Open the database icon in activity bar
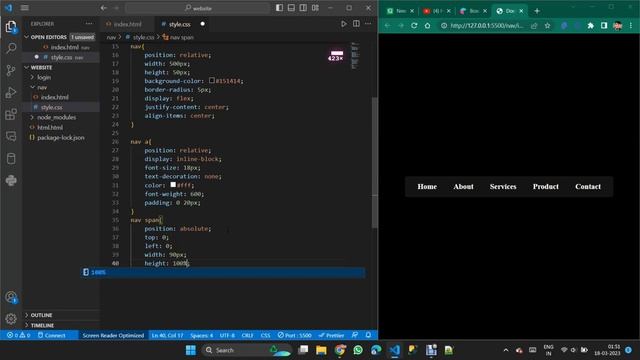Viewport: 640px width, 360px height. point(11,158)
